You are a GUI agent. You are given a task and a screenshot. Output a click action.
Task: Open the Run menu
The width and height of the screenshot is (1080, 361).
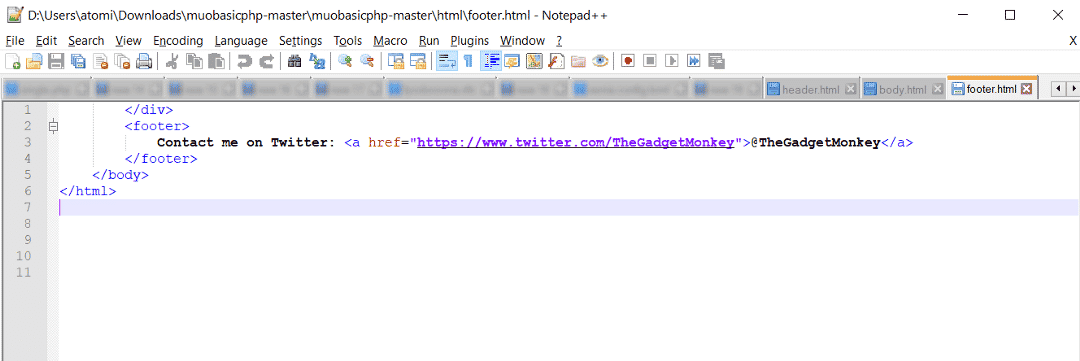click(x=429, y=41)
